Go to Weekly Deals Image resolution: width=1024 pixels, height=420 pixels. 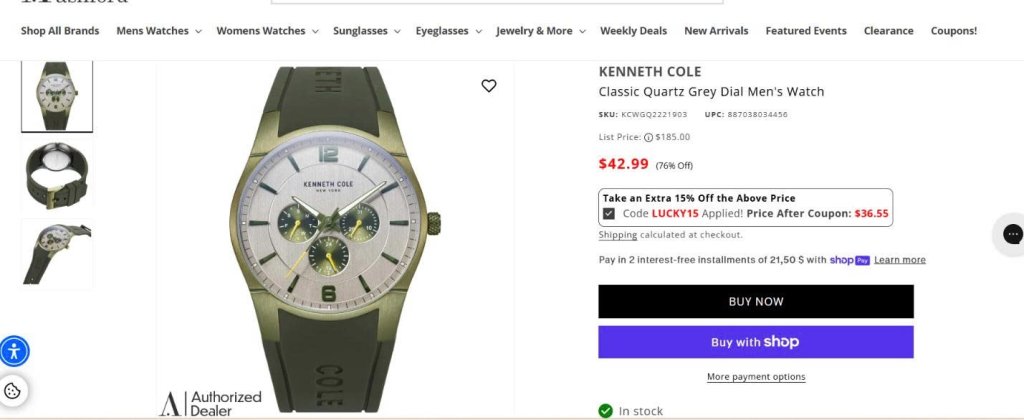click(633, 31)
